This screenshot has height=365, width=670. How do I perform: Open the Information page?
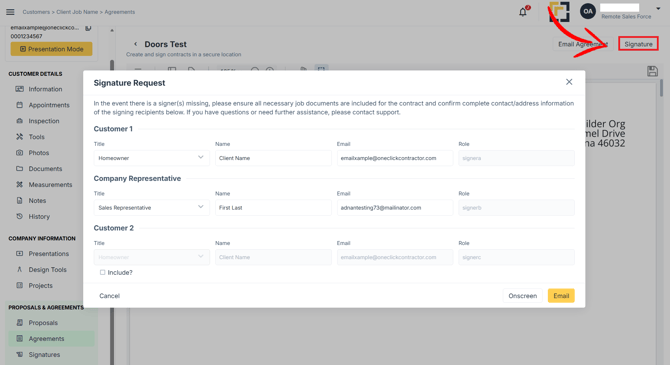45,89
